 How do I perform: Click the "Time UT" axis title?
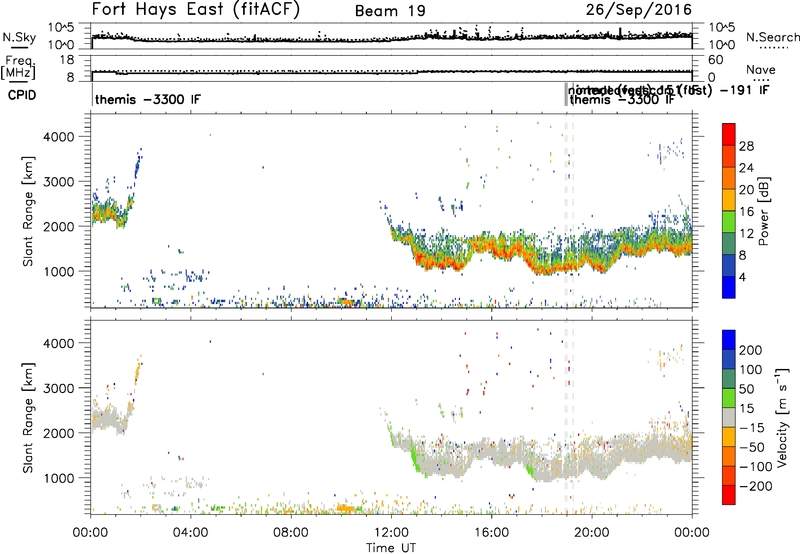tap(391, 548)
